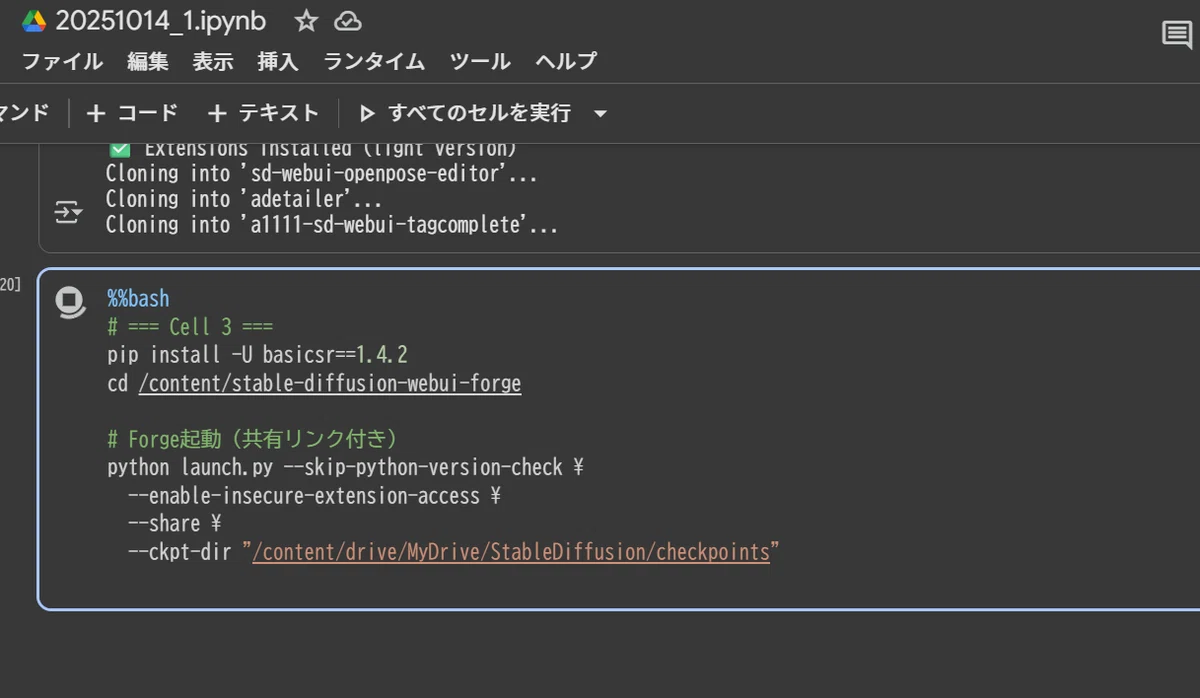Open the 表示 menu
The width and height of the screenshot is (1200, 698).
[213, 62]
